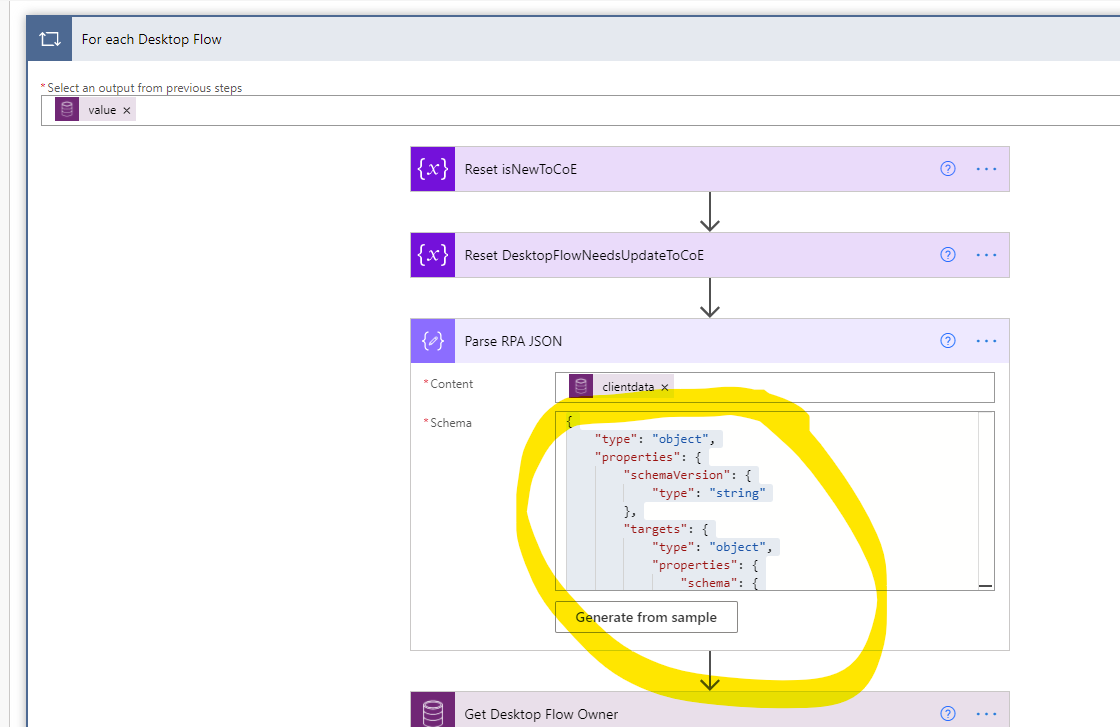
Task: Select the Apply to each loop icon
Action: point(49,38)
